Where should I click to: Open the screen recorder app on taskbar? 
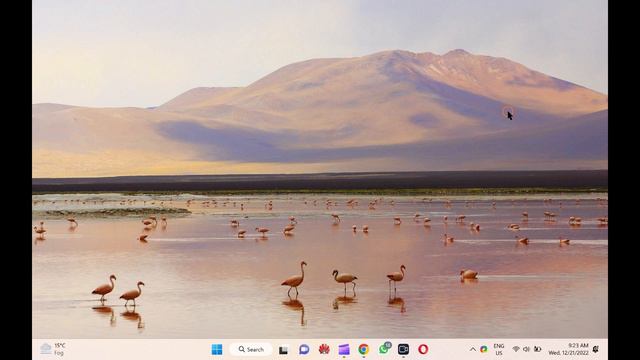pyautogui.click(x=403, y=349)
